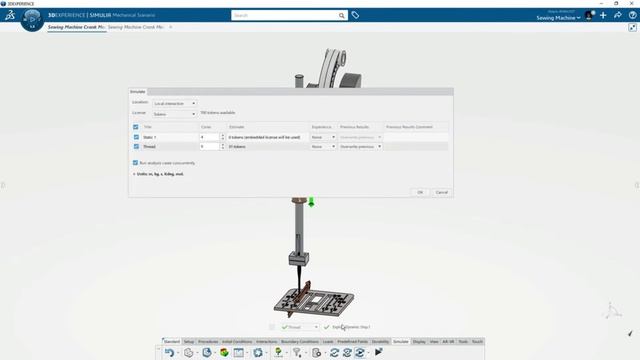Click the multicolor results cube icon
Image resolution: width=640 pixels, height=360 pixels.
click(x=224, y=352)
